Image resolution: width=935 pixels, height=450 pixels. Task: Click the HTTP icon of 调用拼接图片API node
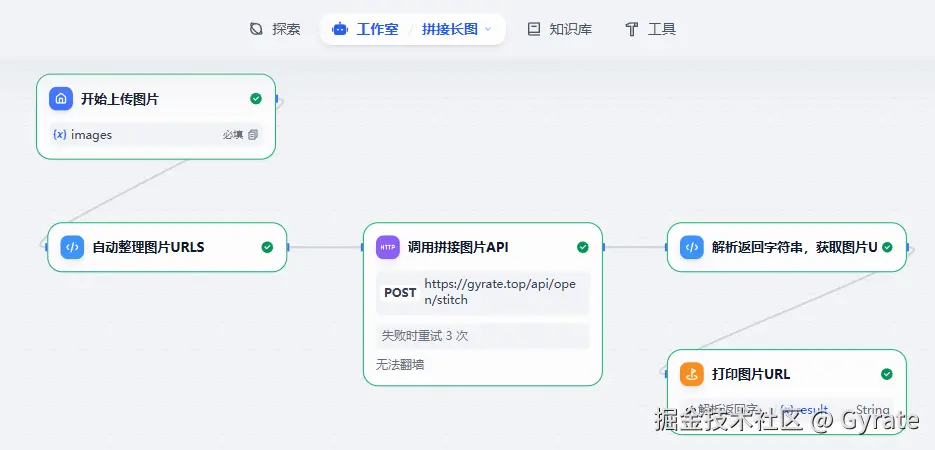388,247
